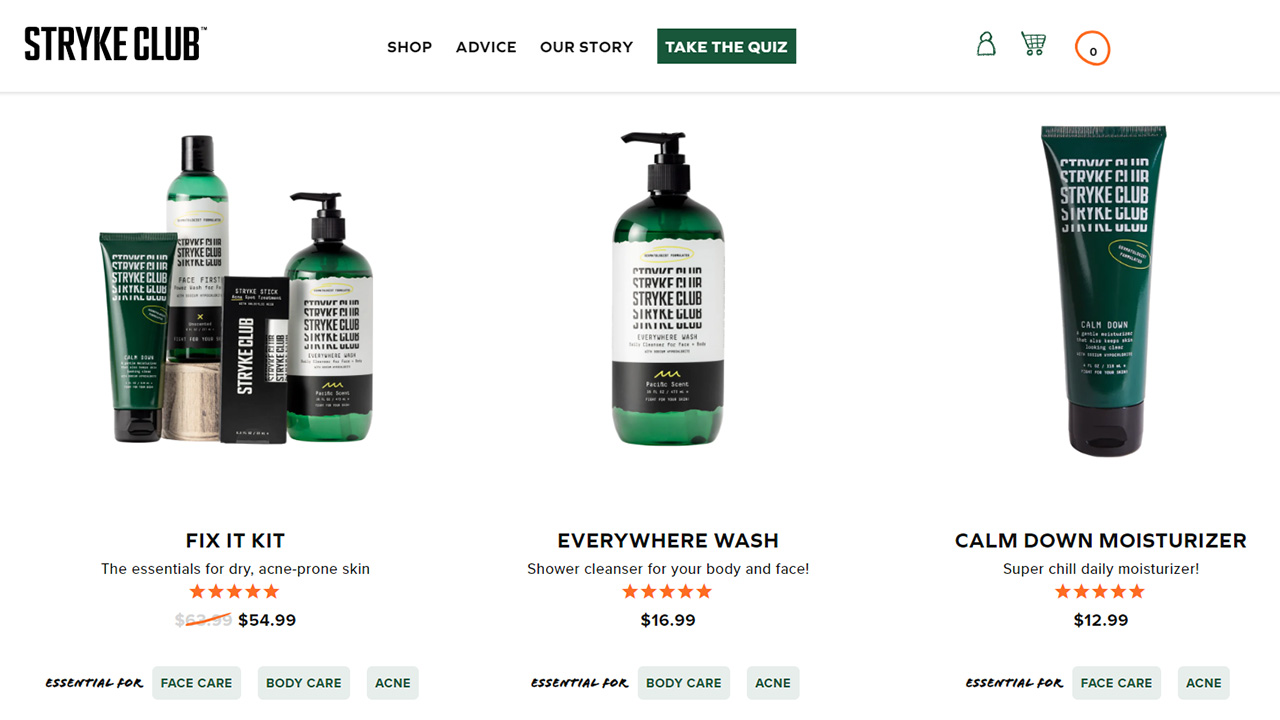Click the Fix It Kit title link

pos(235,541)
